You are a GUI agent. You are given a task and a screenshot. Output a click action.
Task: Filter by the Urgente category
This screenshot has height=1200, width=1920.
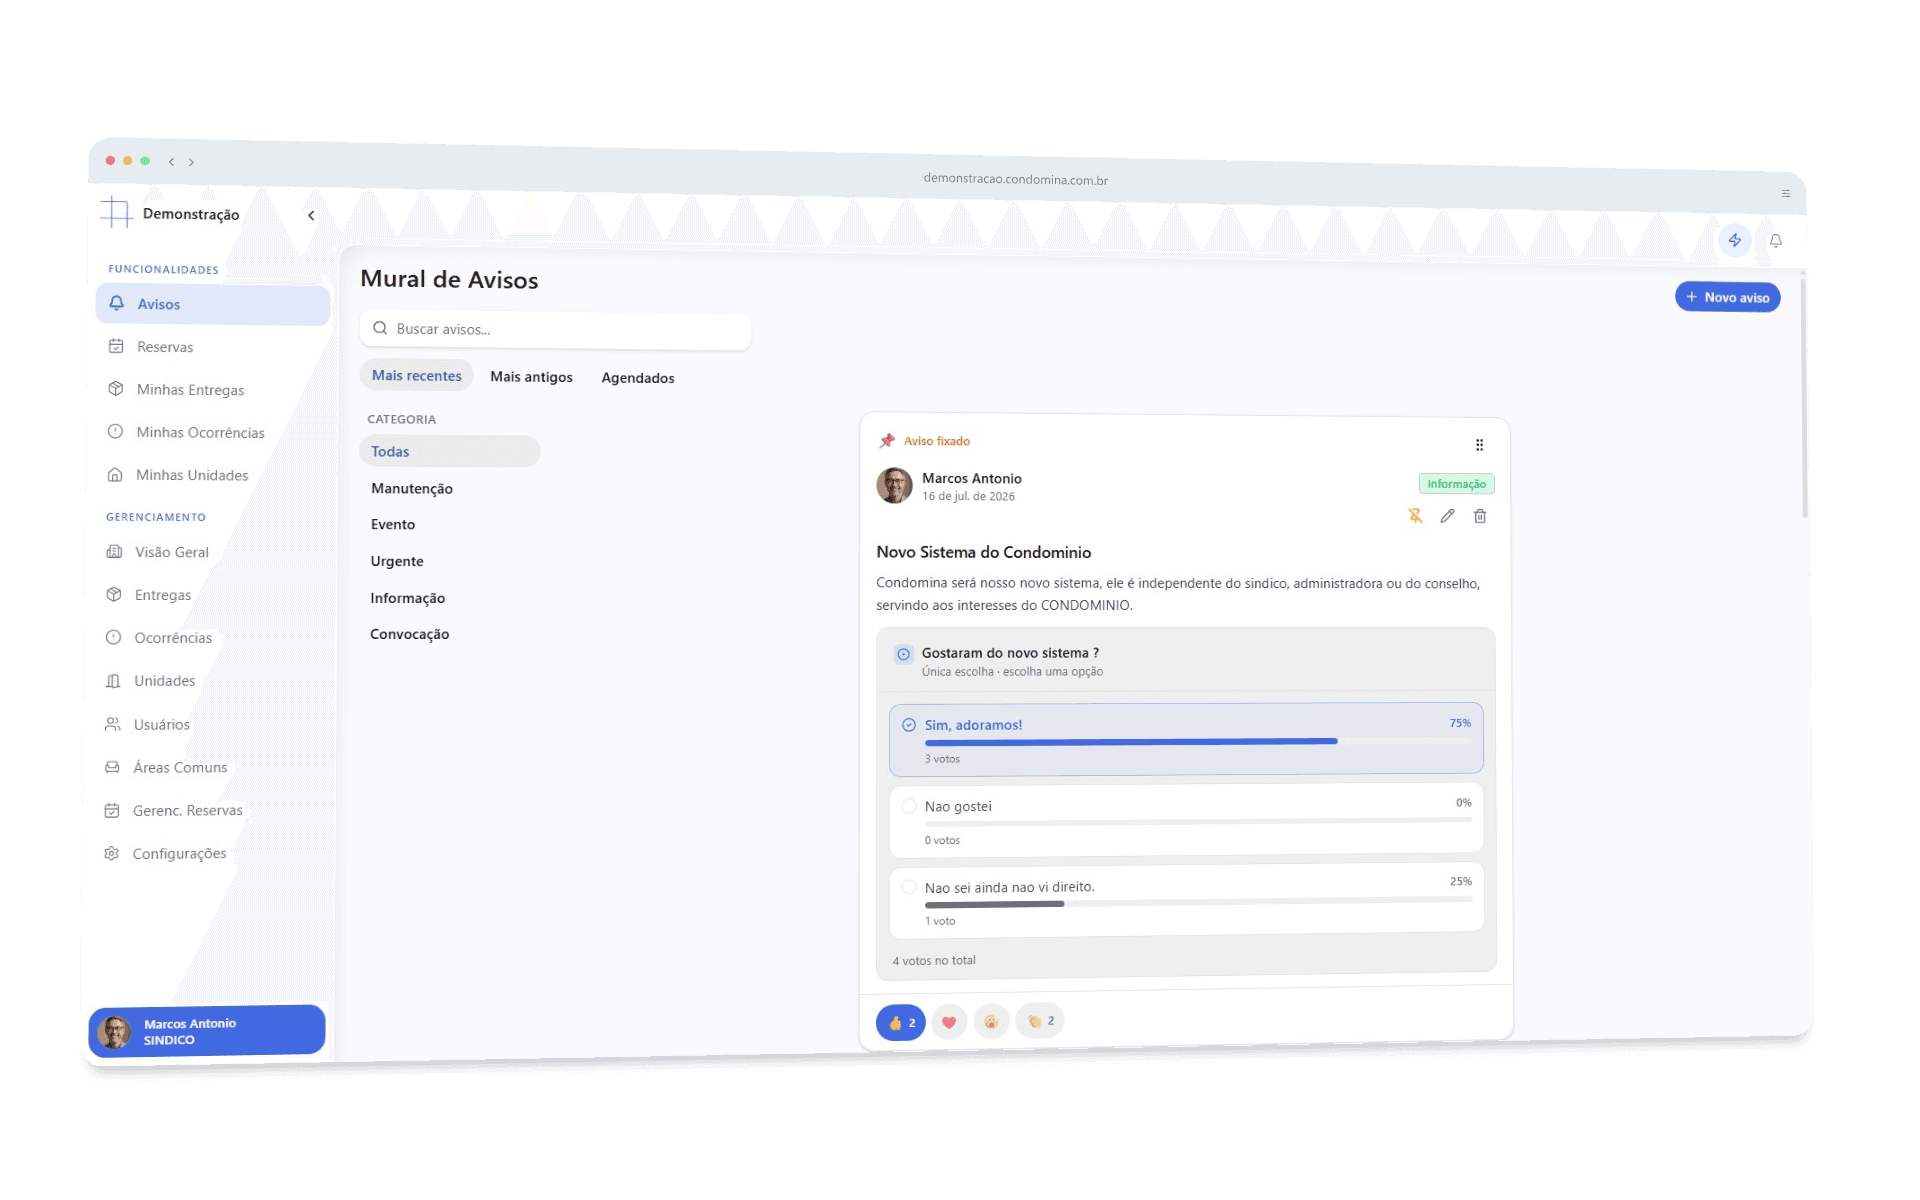click(397, 561)
